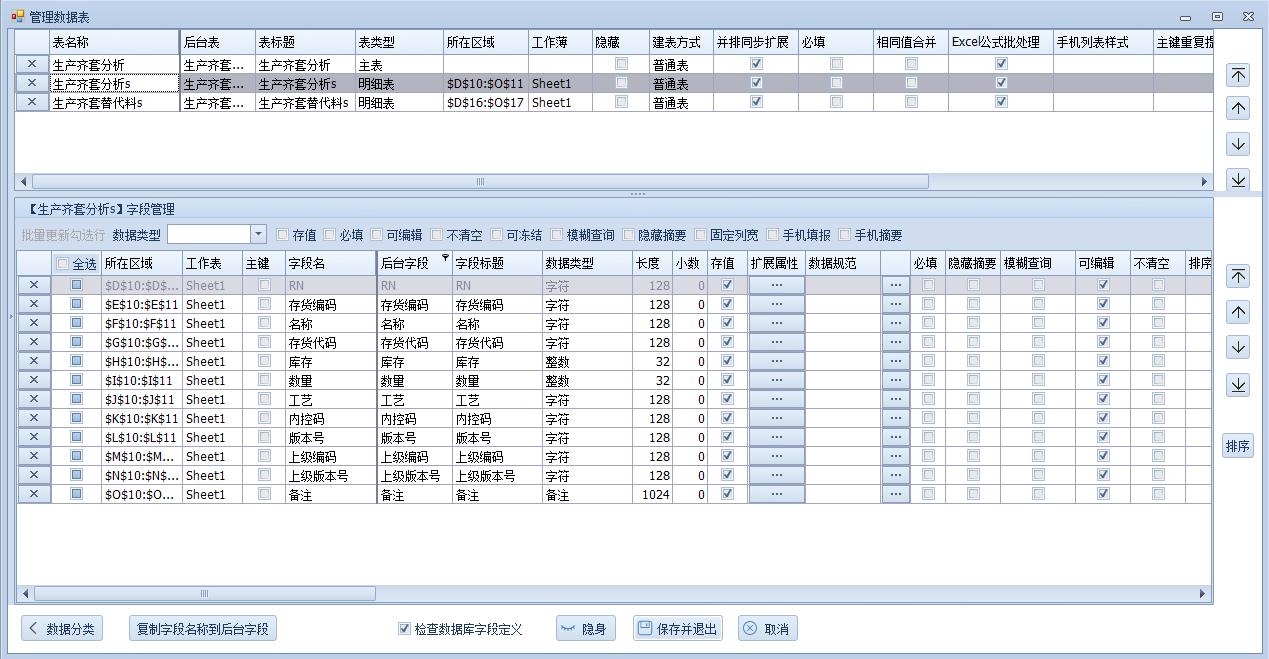
Task: Click the lower move-to-bottom arrow button
Action: (x=1238, y=385)
